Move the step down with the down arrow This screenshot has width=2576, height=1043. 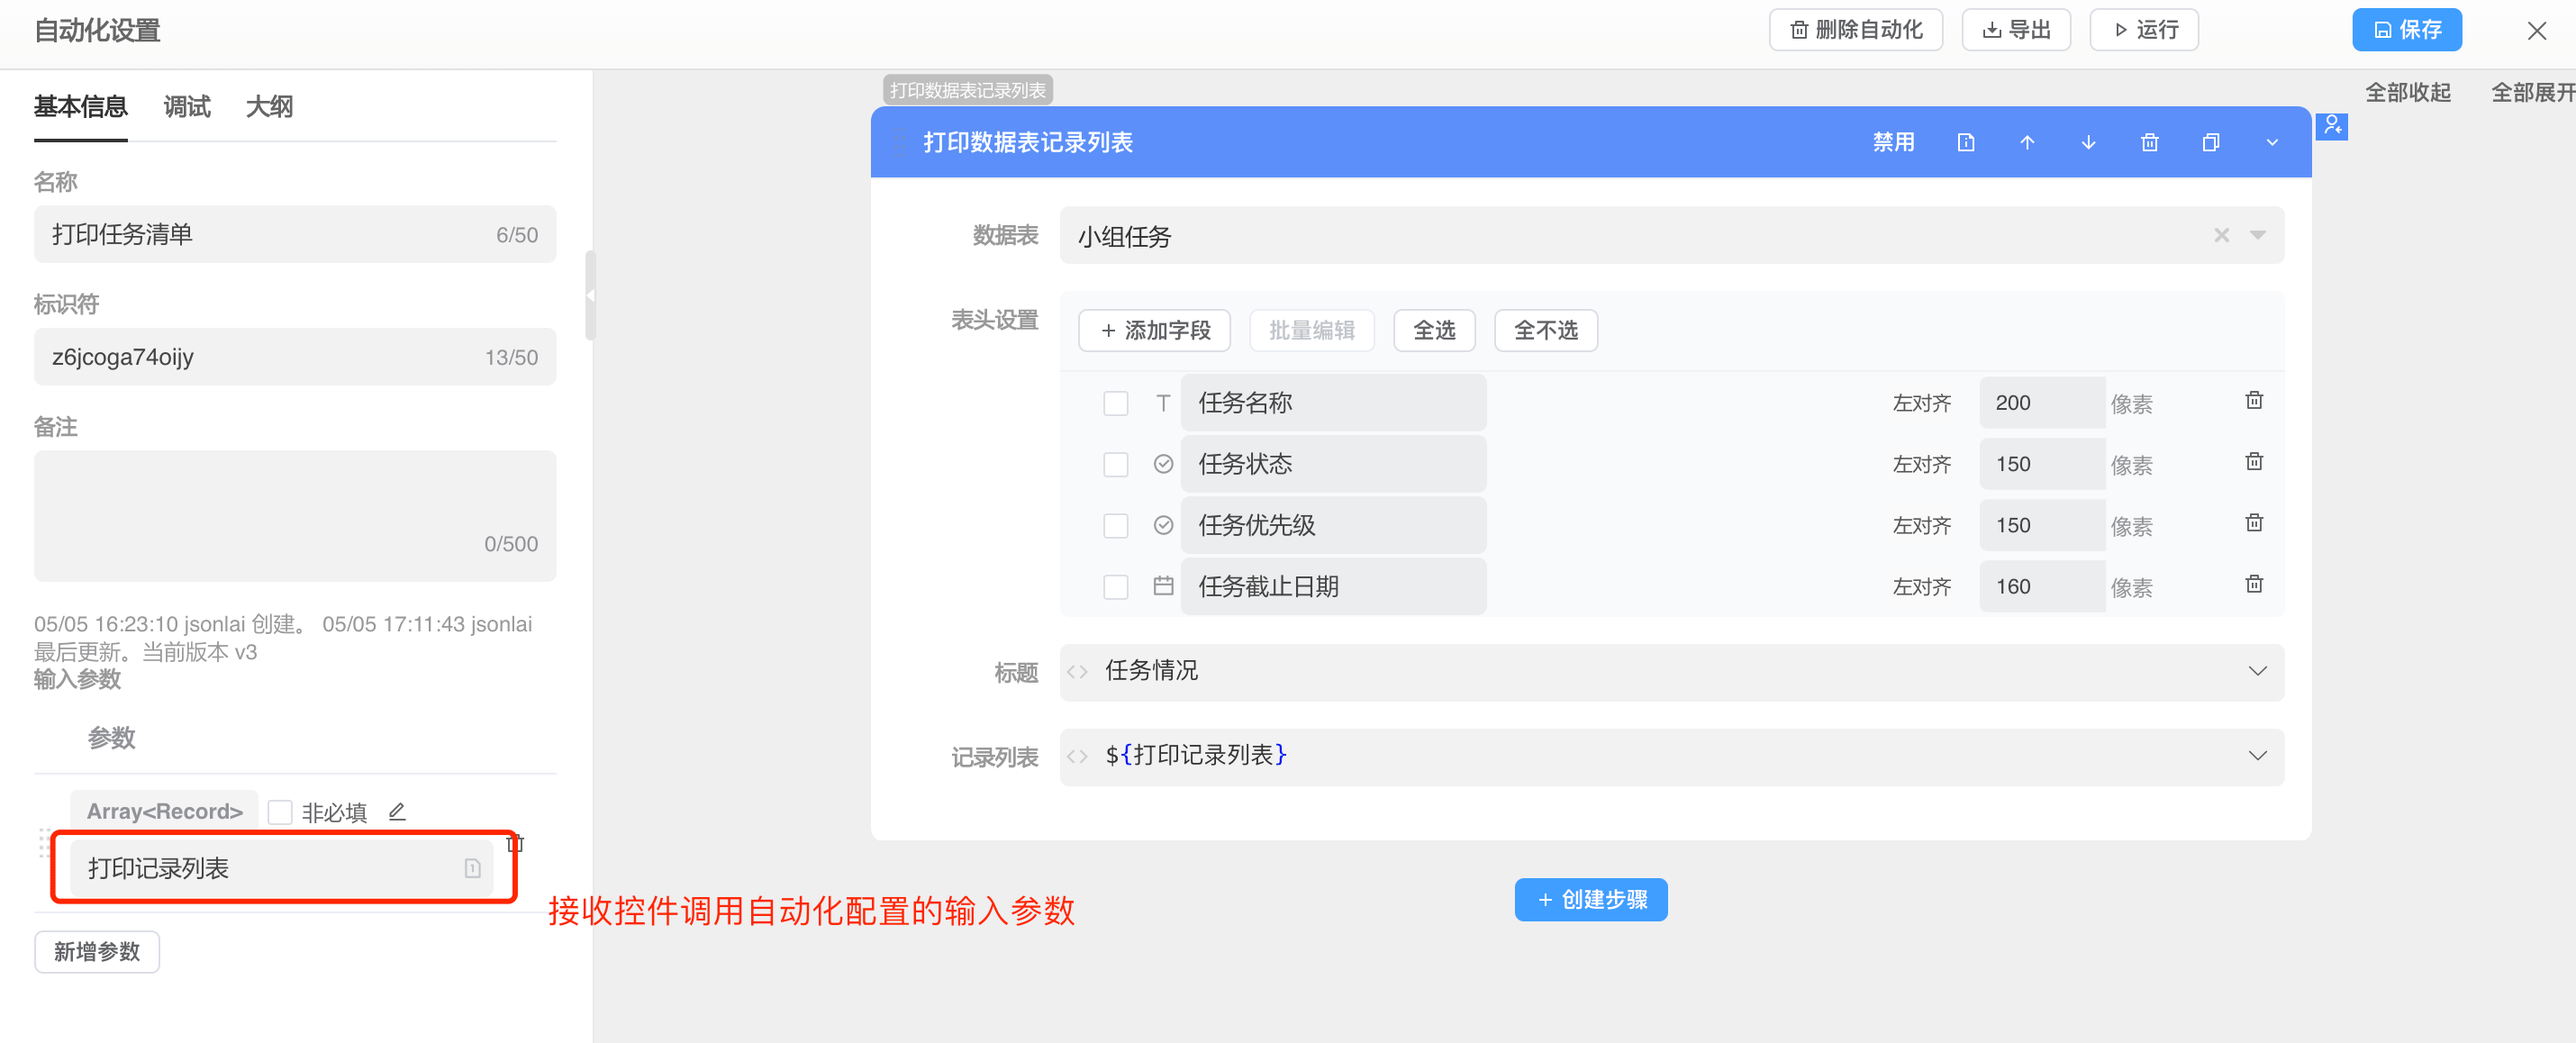(2088, 142)
